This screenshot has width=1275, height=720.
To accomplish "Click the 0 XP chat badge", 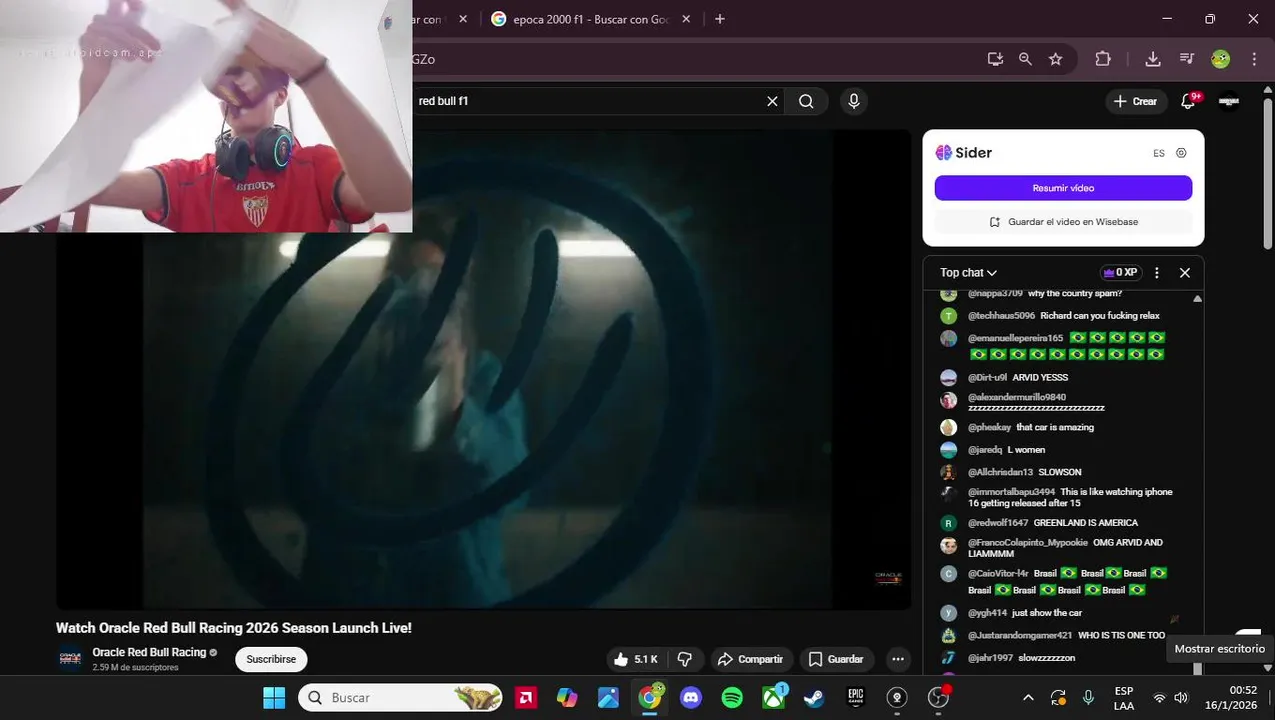I will (x=1121, y=273).
